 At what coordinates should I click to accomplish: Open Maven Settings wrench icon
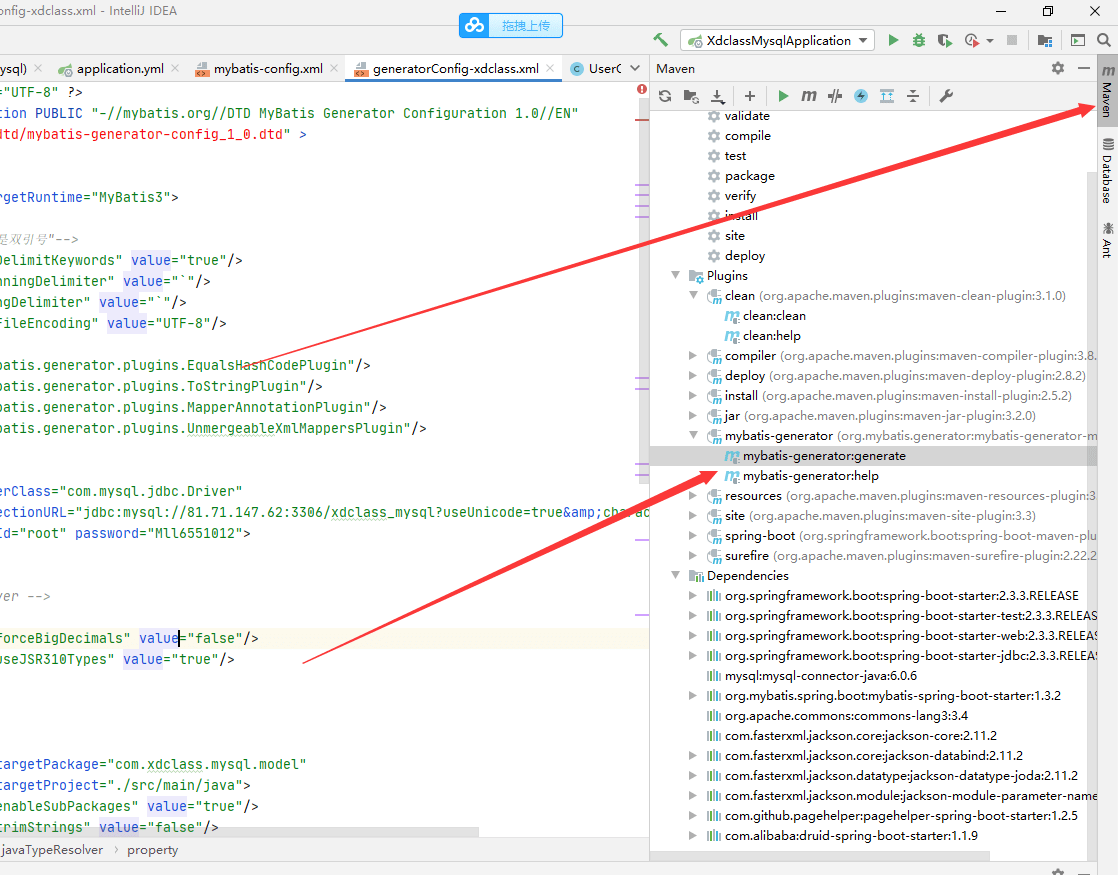coord(946,96)
